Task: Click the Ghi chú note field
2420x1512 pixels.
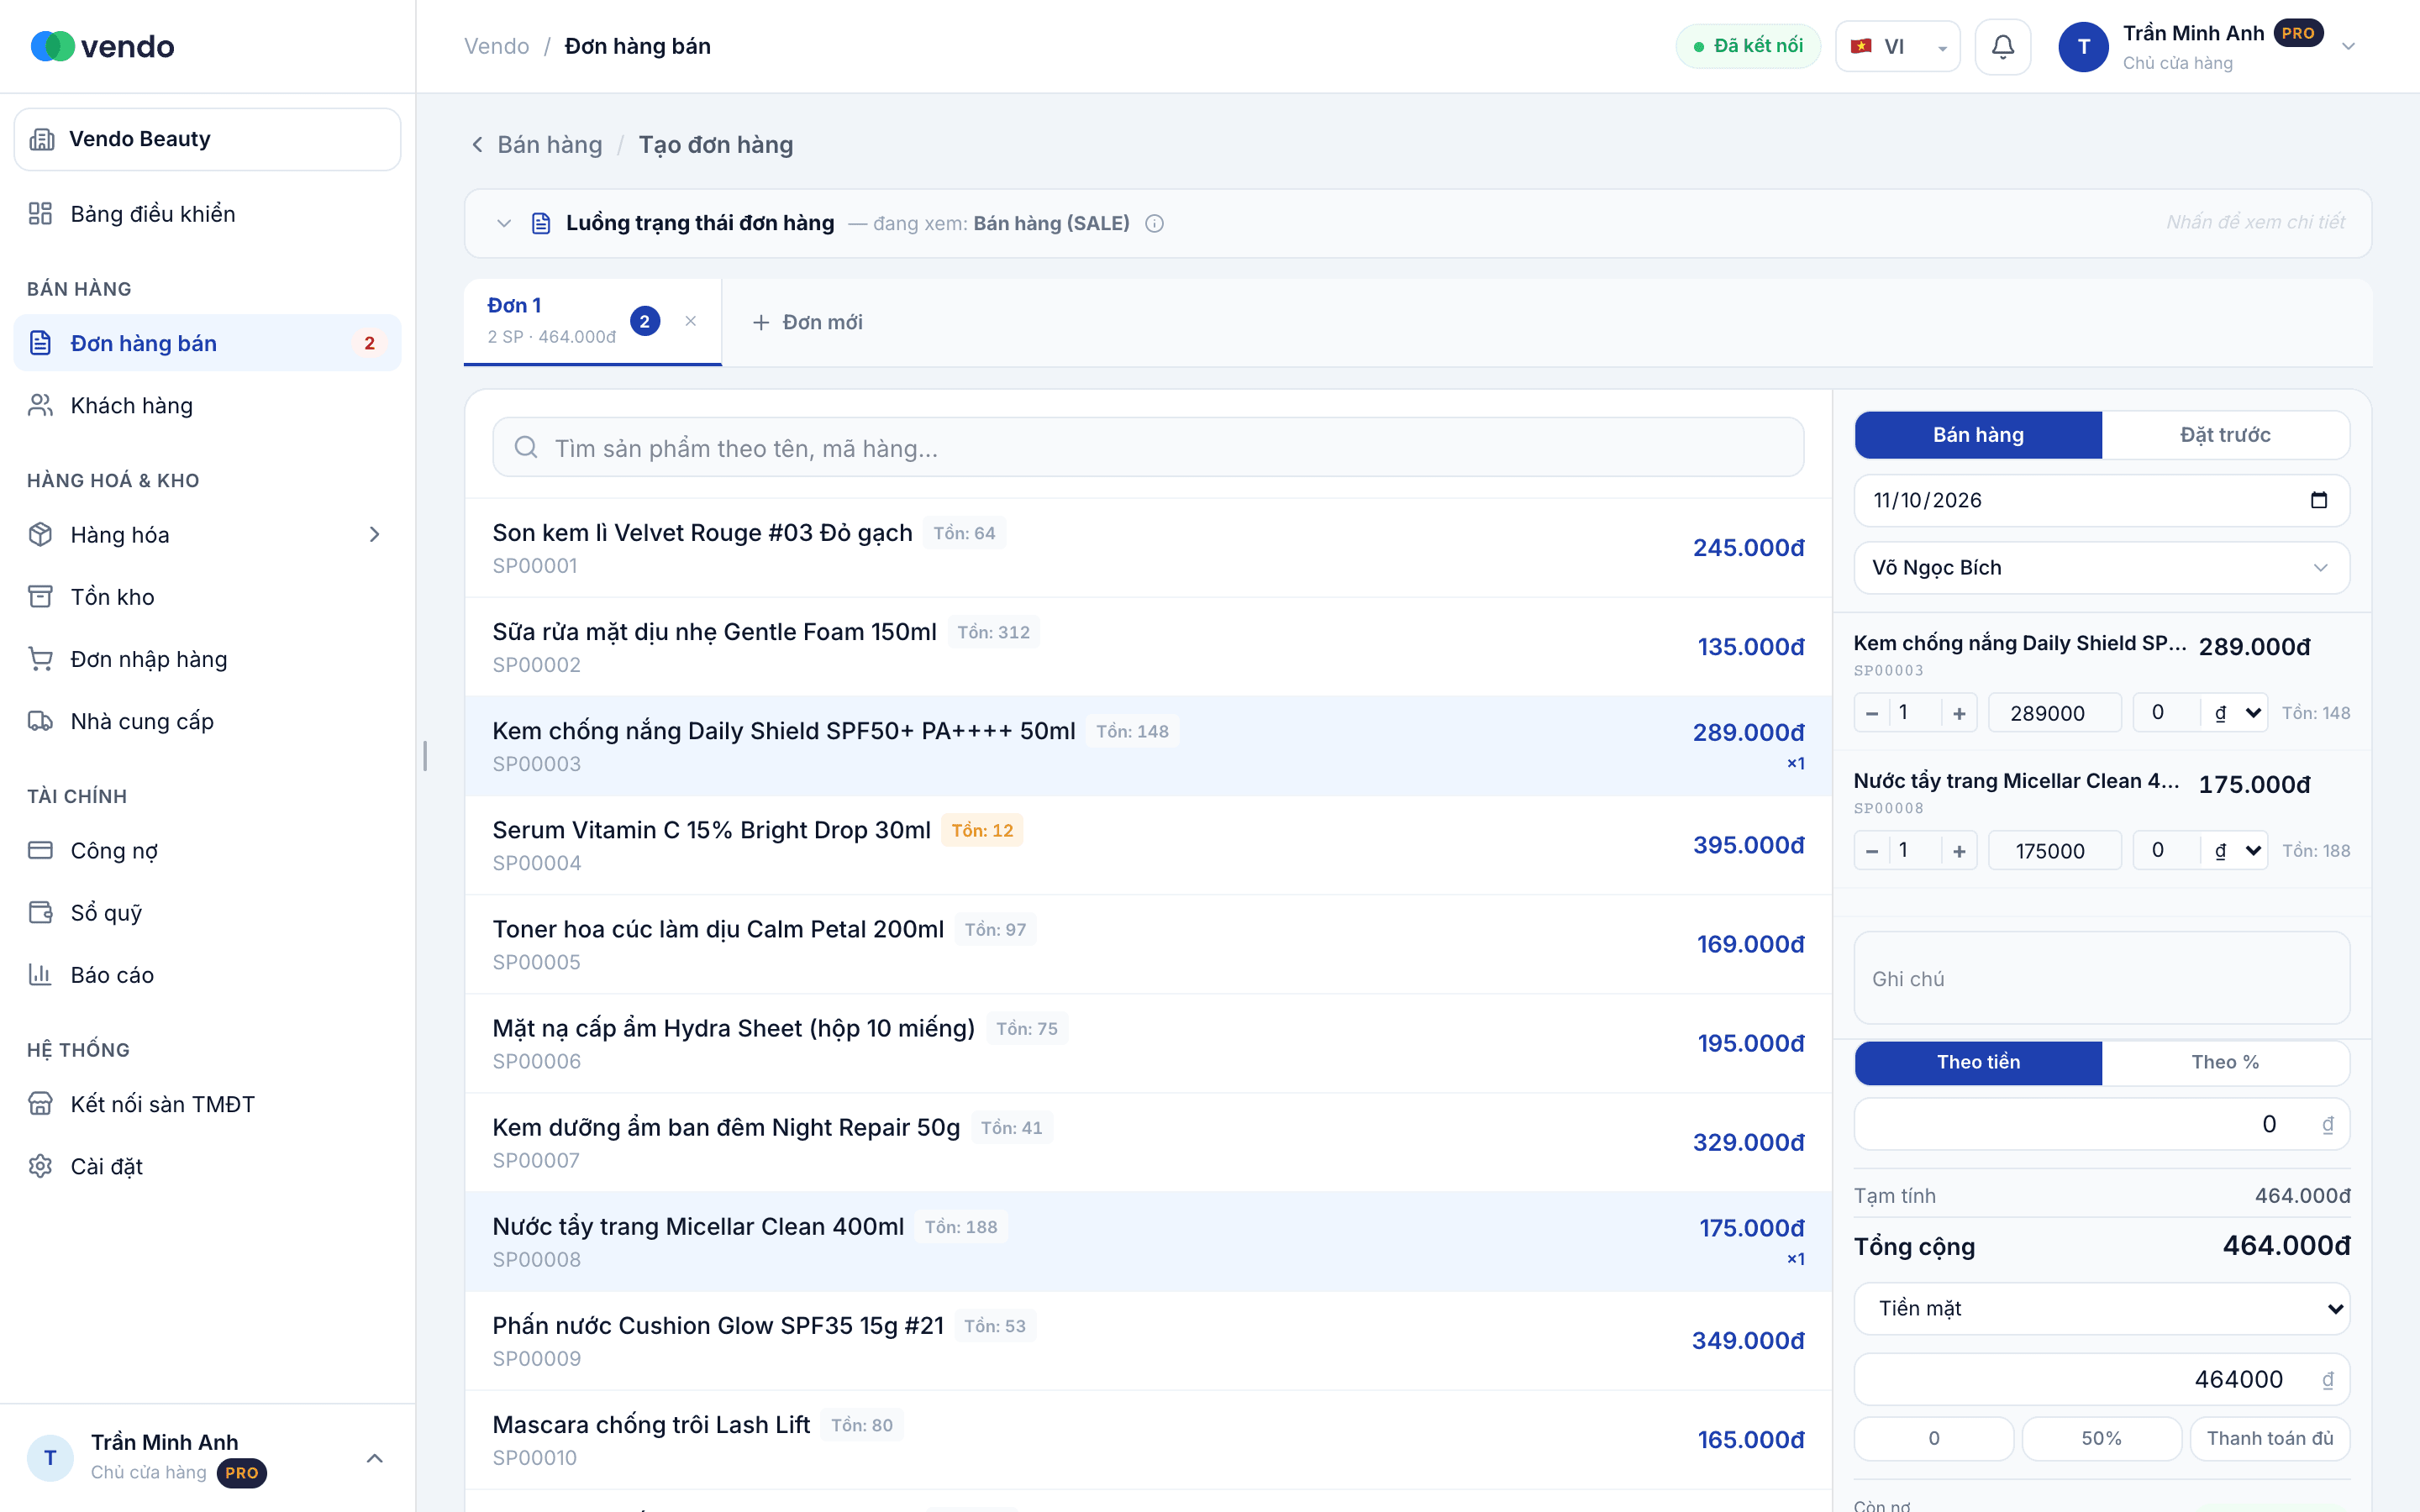Action: pos(2101,978)
